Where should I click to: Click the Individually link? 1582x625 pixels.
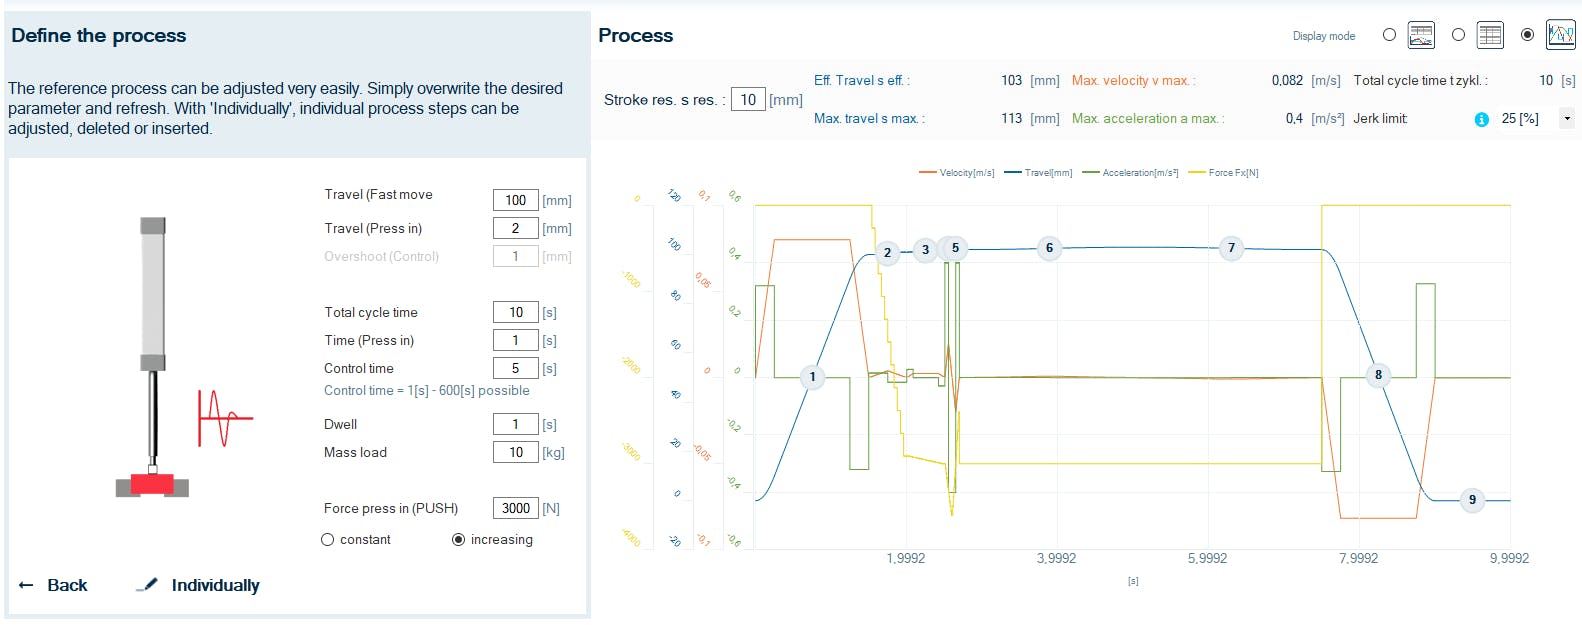pos(215,585)
